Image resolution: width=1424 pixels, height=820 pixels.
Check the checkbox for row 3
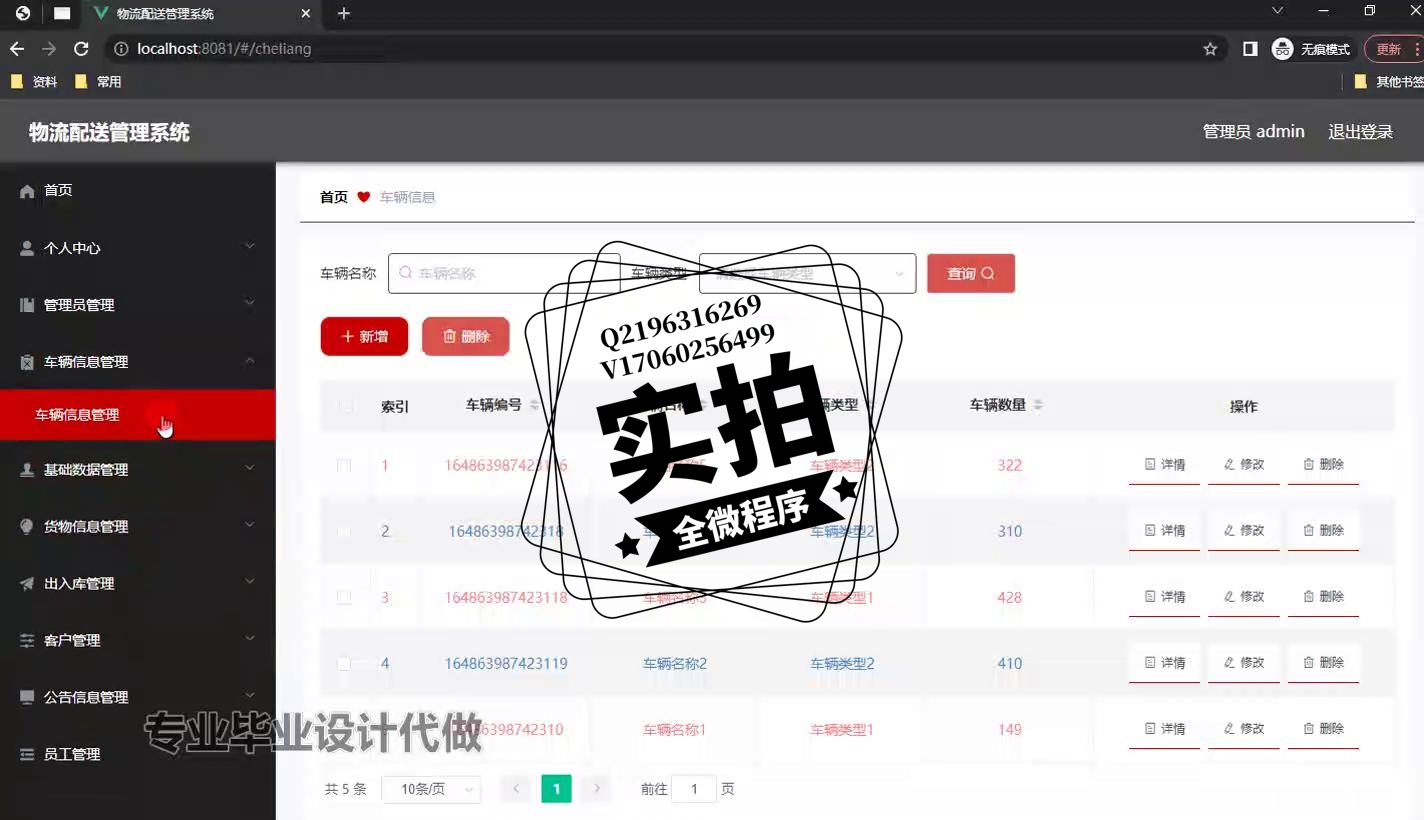tap(344, 597)
